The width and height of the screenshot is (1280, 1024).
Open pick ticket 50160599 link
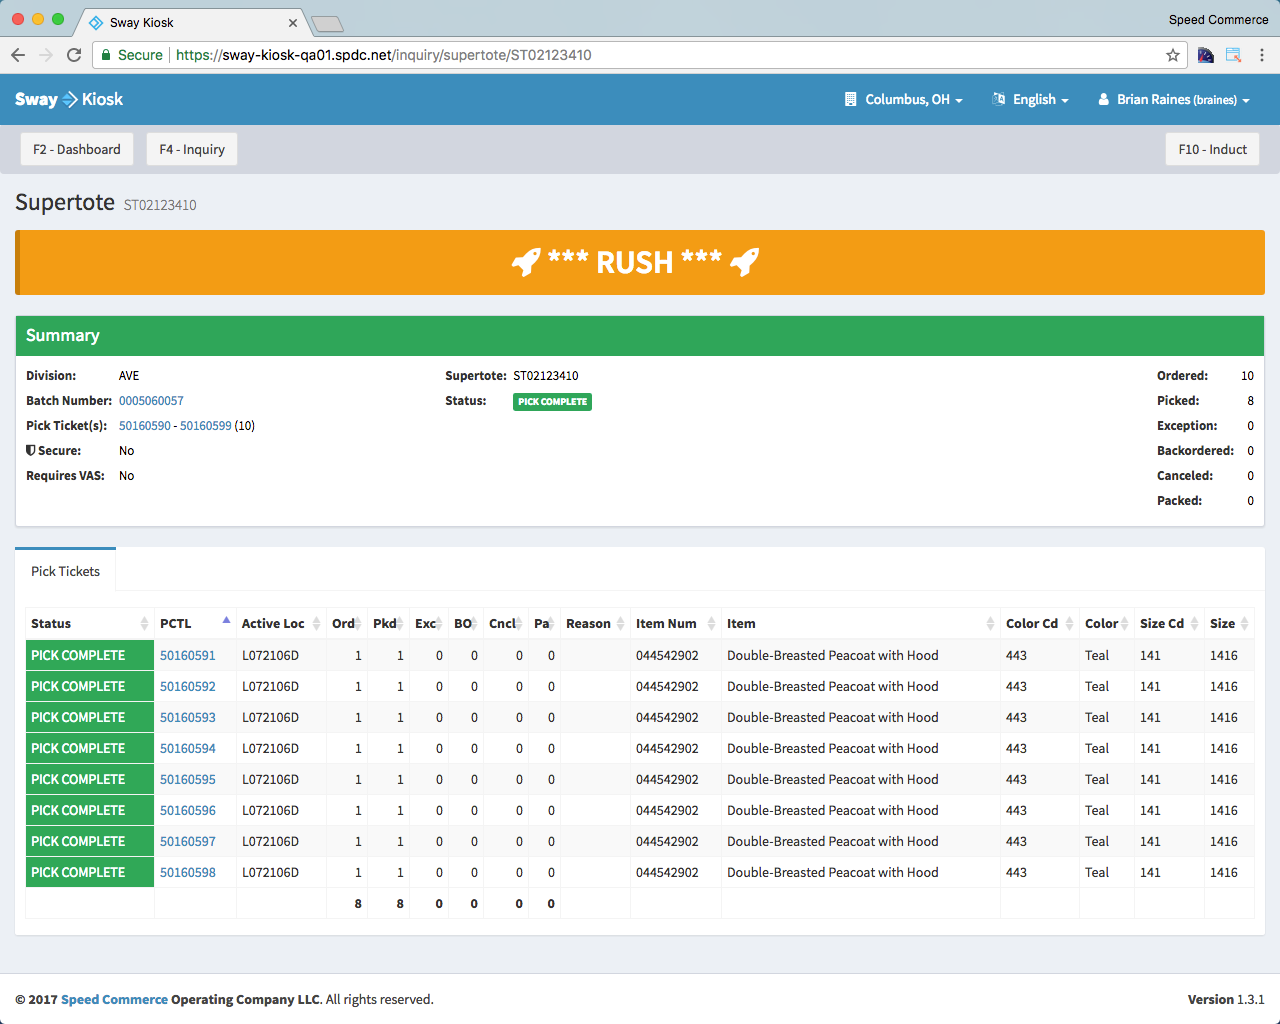[205, 425]
